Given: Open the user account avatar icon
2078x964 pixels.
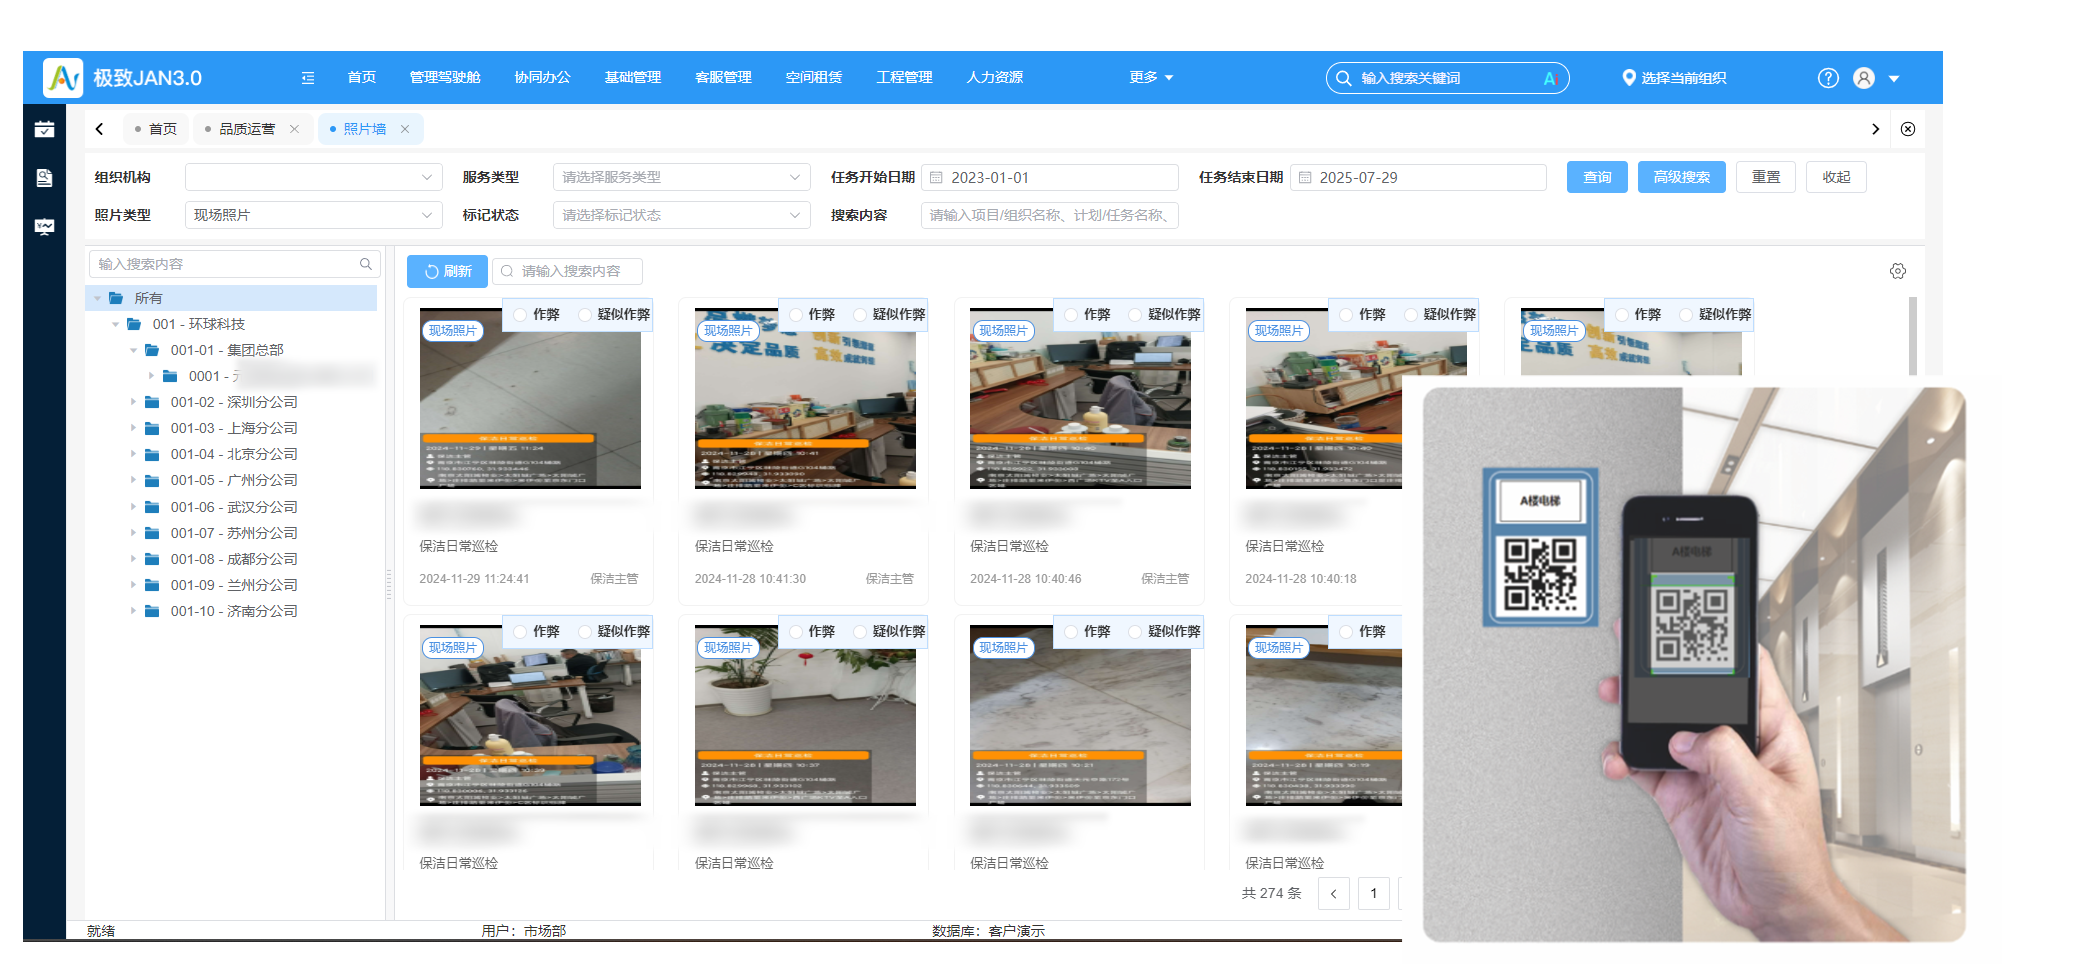Looking at the screenshot, I should coord(1864,78).
